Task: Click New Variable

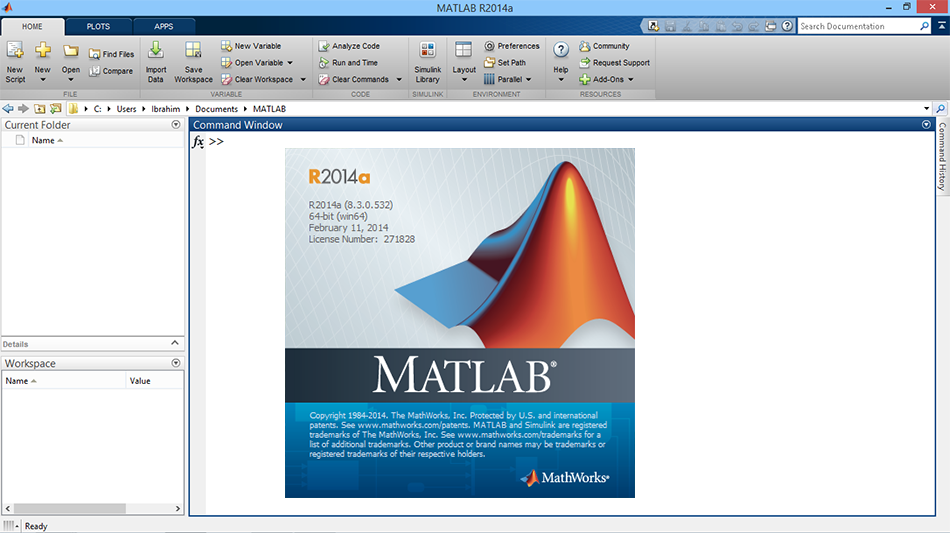Action: tap(251, 46)
